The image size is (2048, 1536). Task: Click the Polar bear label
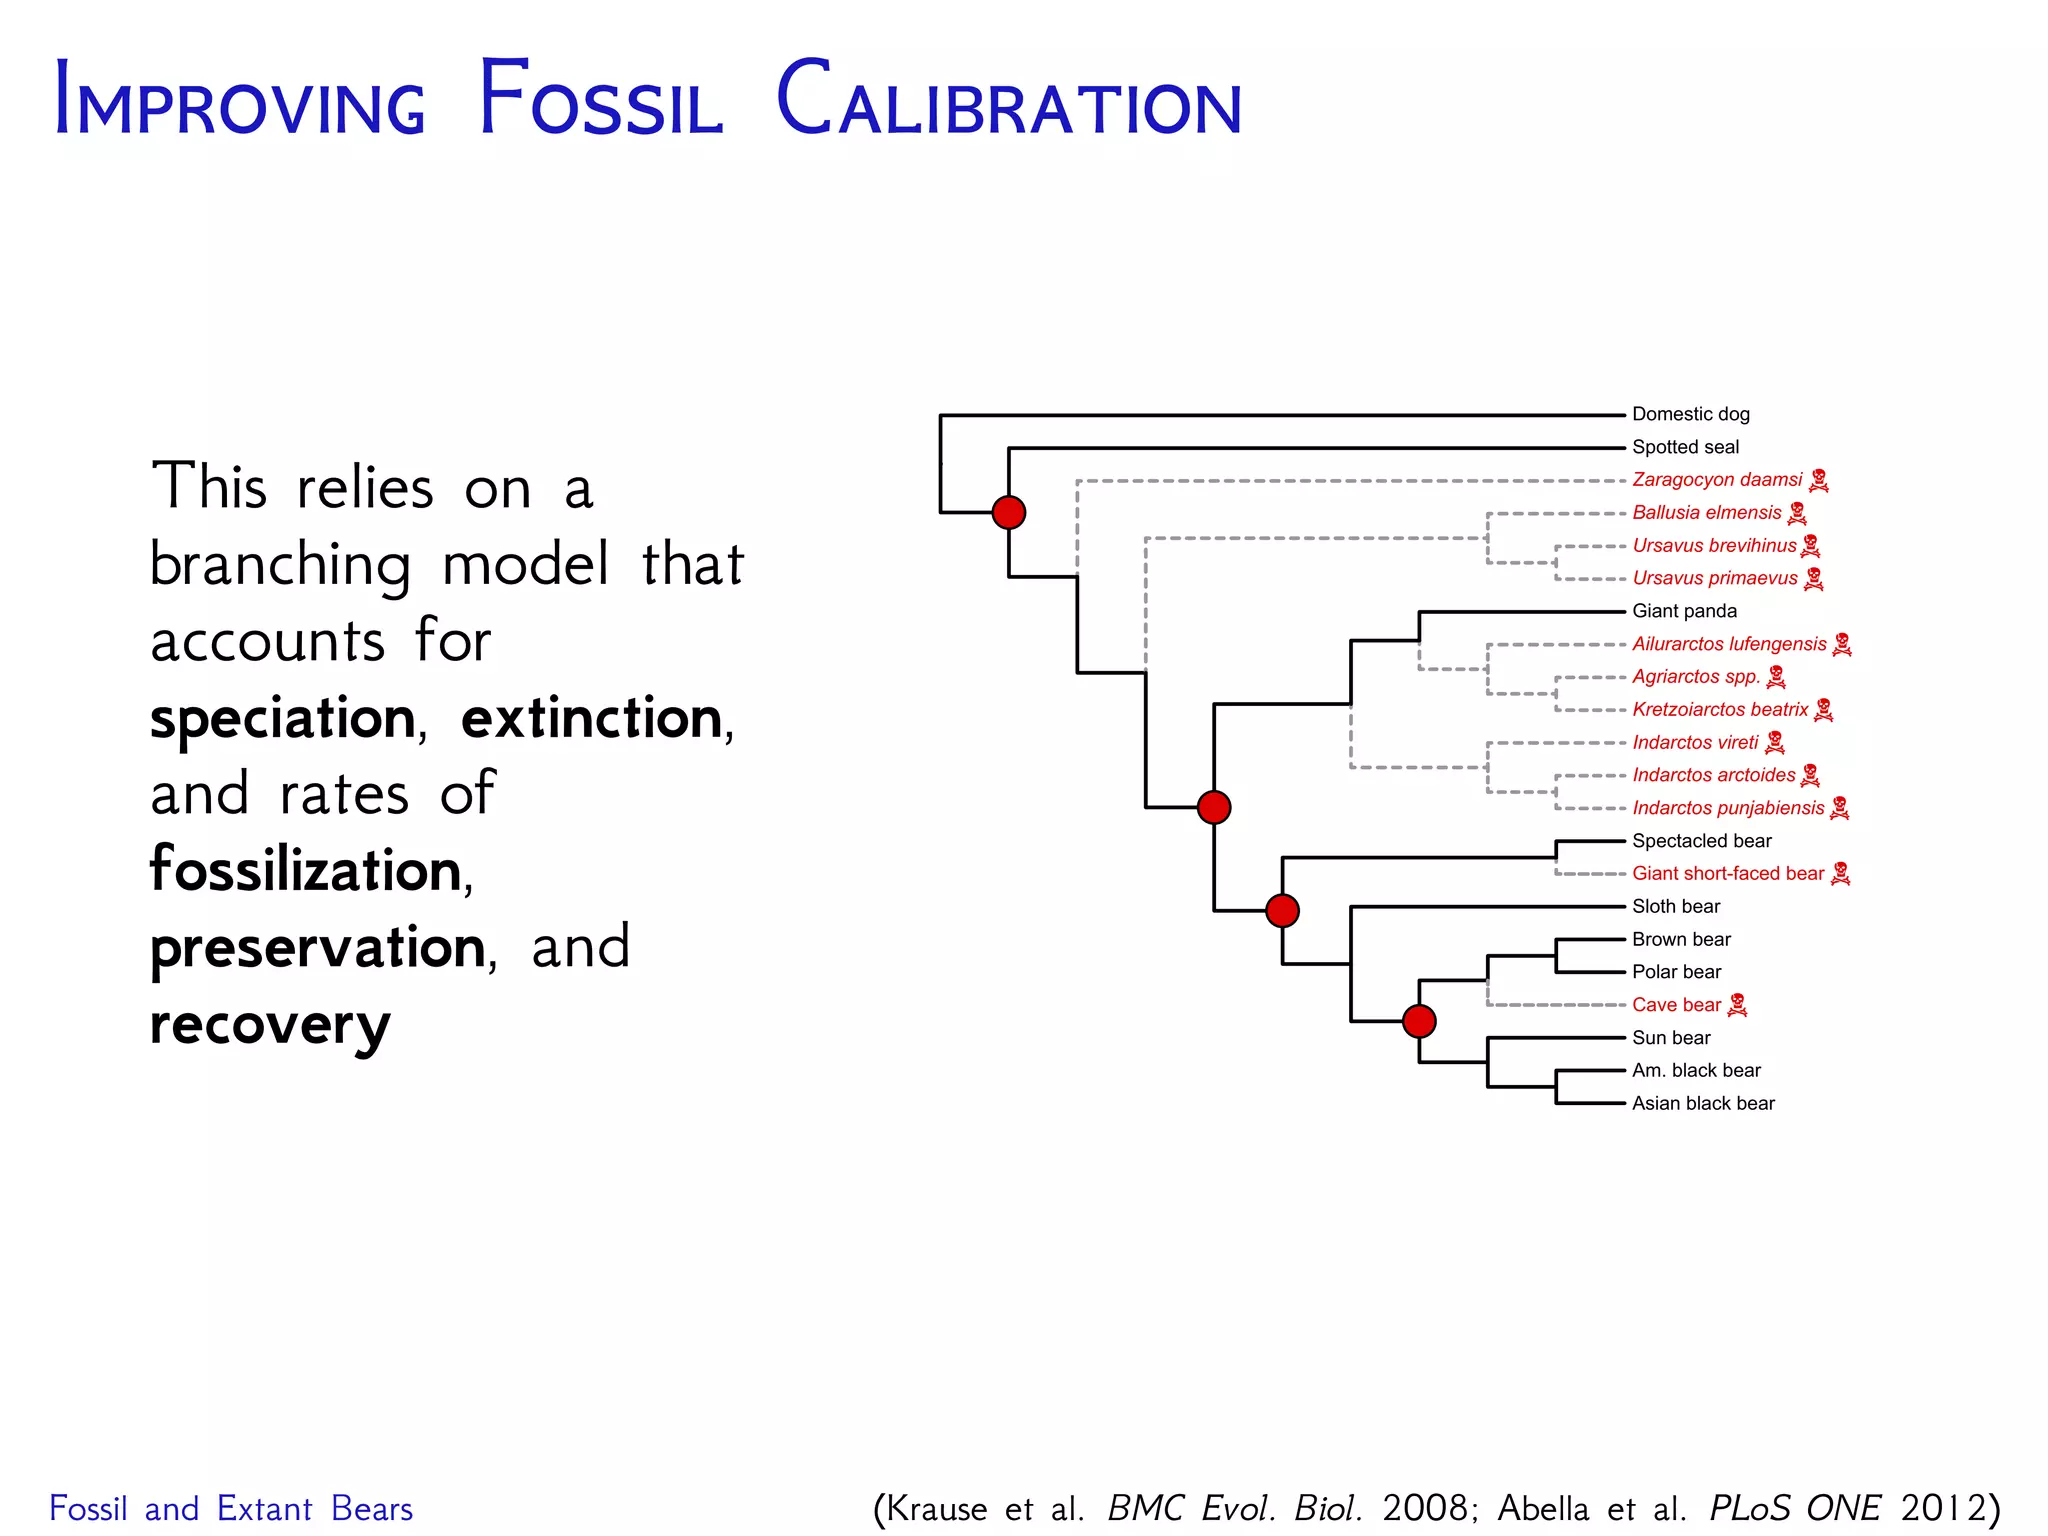[x=1676, y=972]
